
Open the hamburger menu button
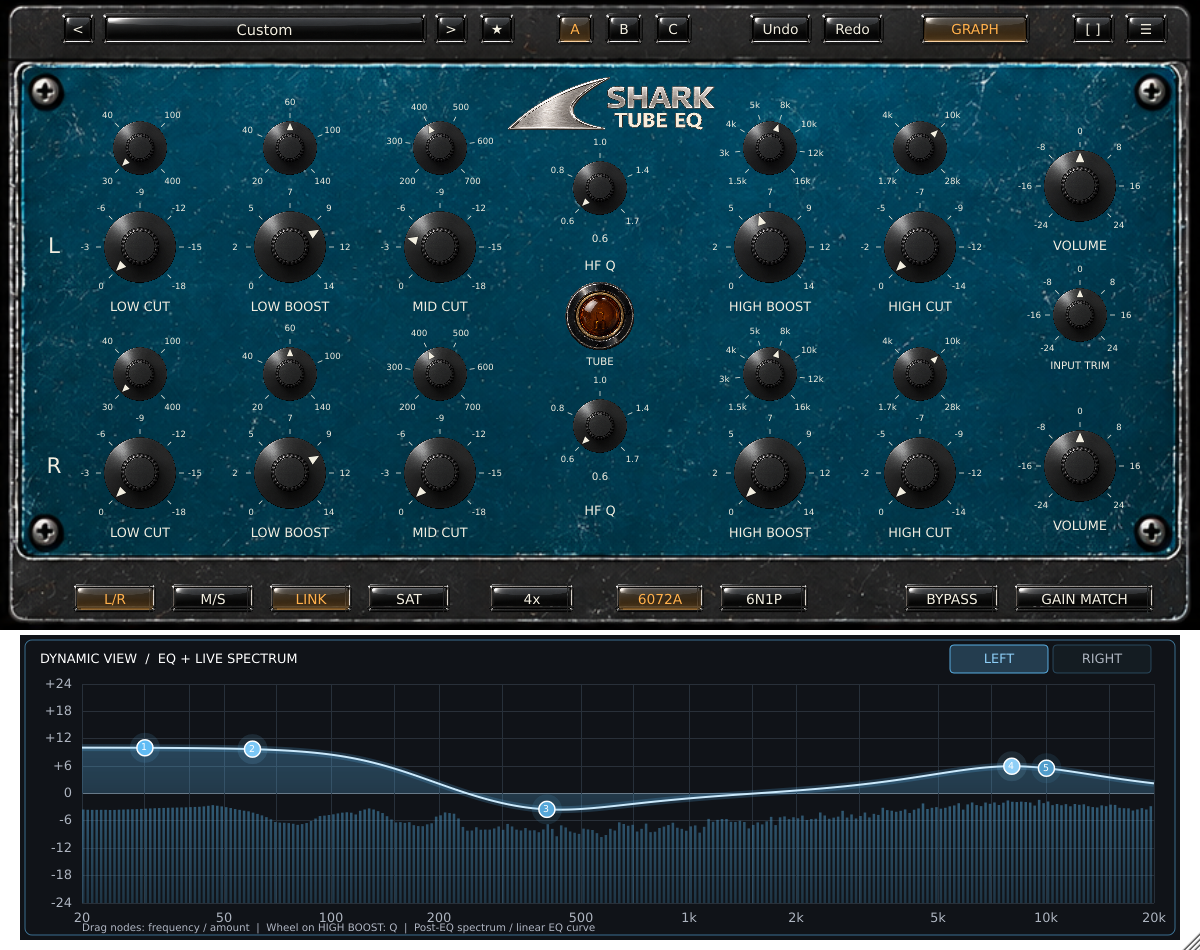[1146, 29]
